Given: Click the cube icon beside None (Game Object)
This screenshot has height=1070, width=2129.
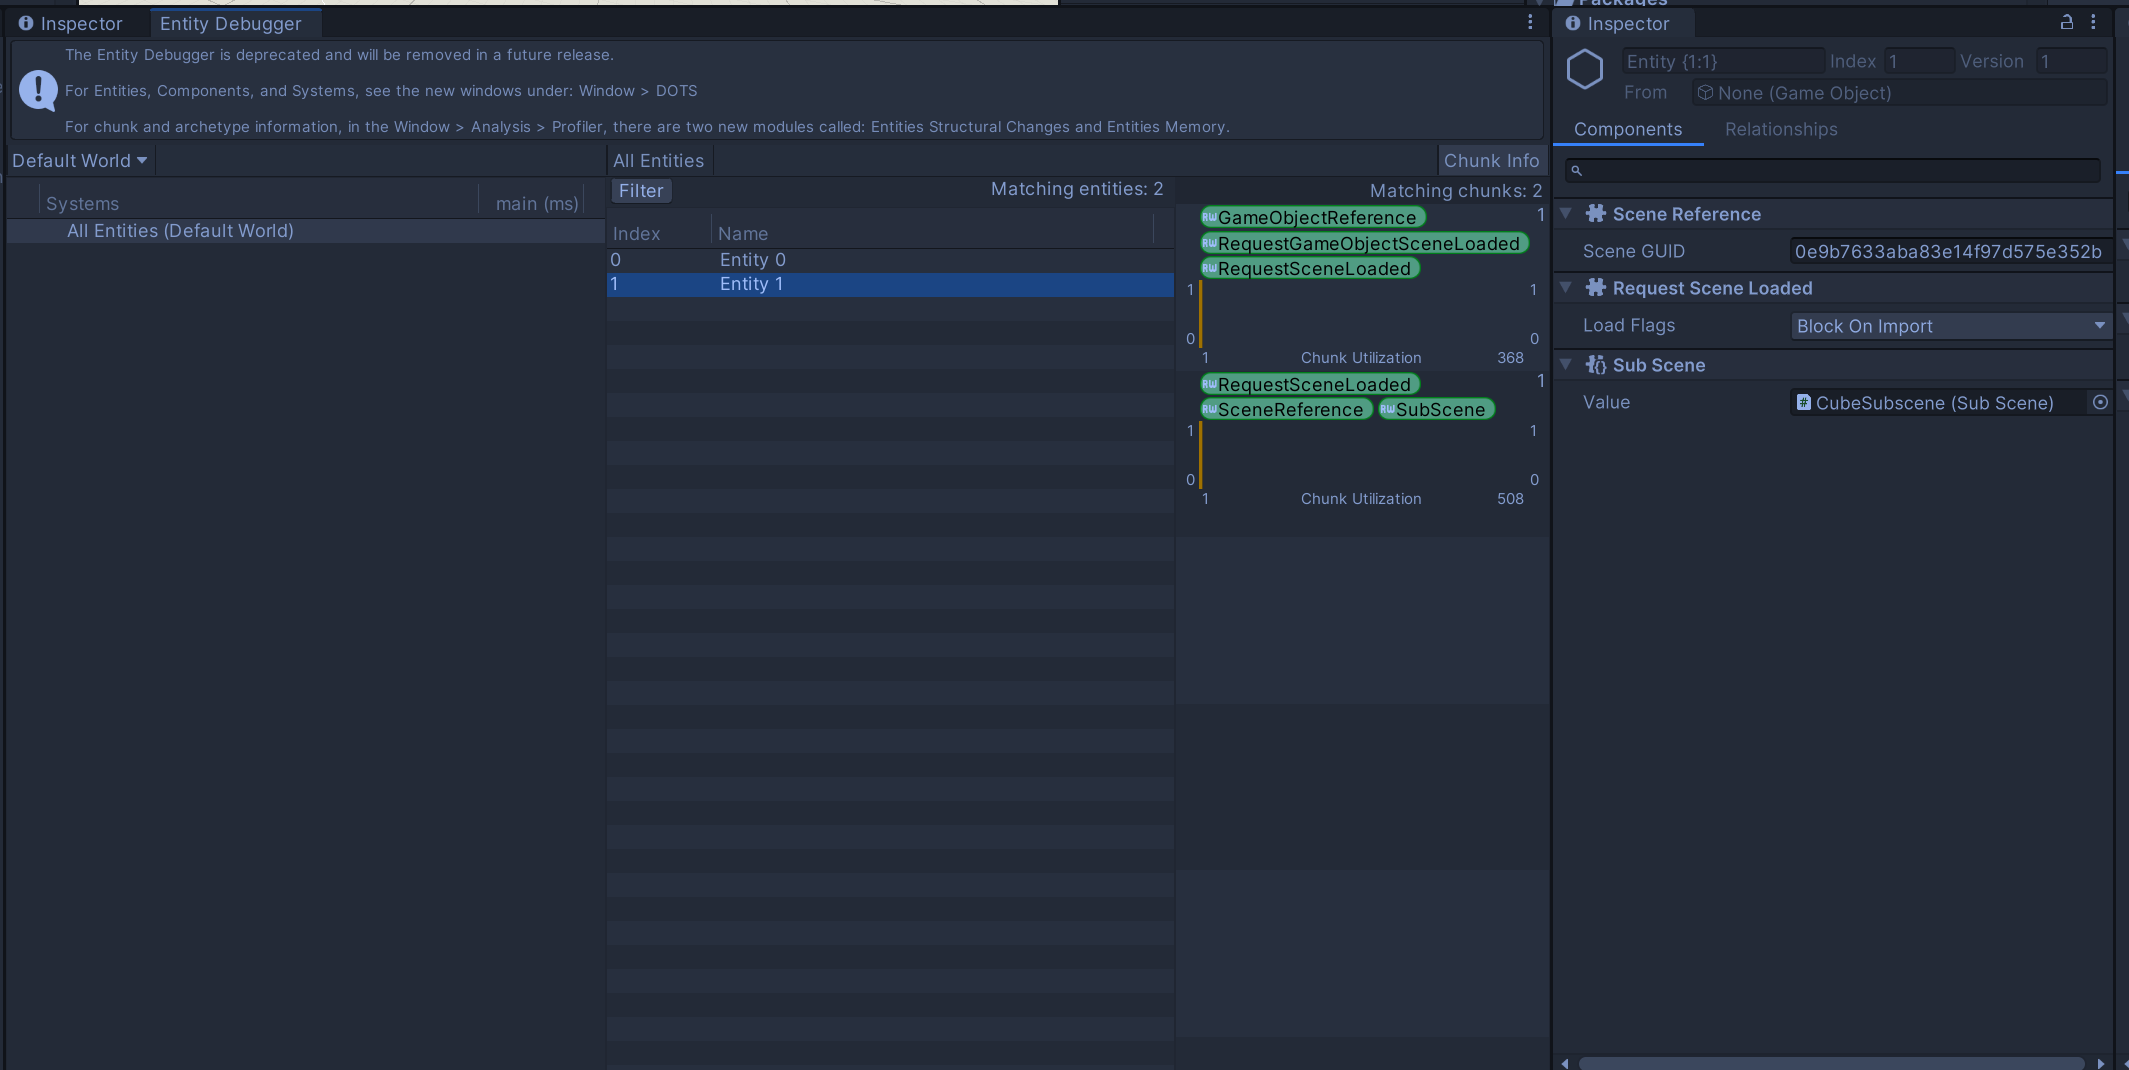Looking at the screenshot, I should (1706, 93).
